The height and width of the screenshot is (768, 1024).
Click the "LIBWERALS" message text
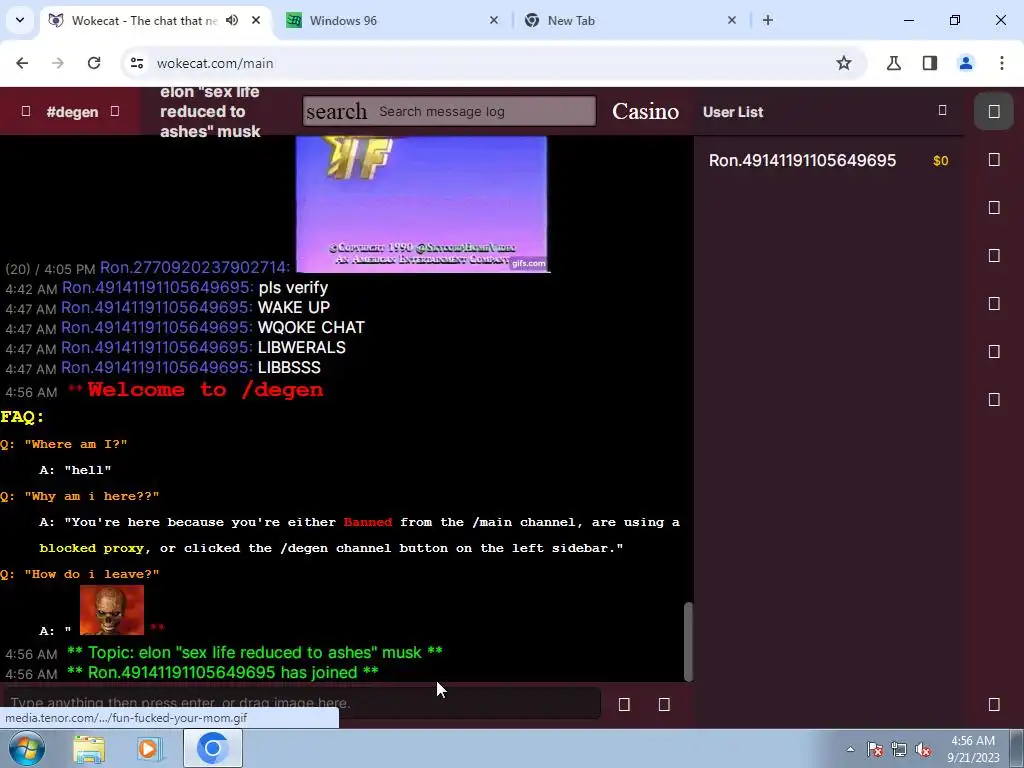pyautogui.click(x=302, y=347)
